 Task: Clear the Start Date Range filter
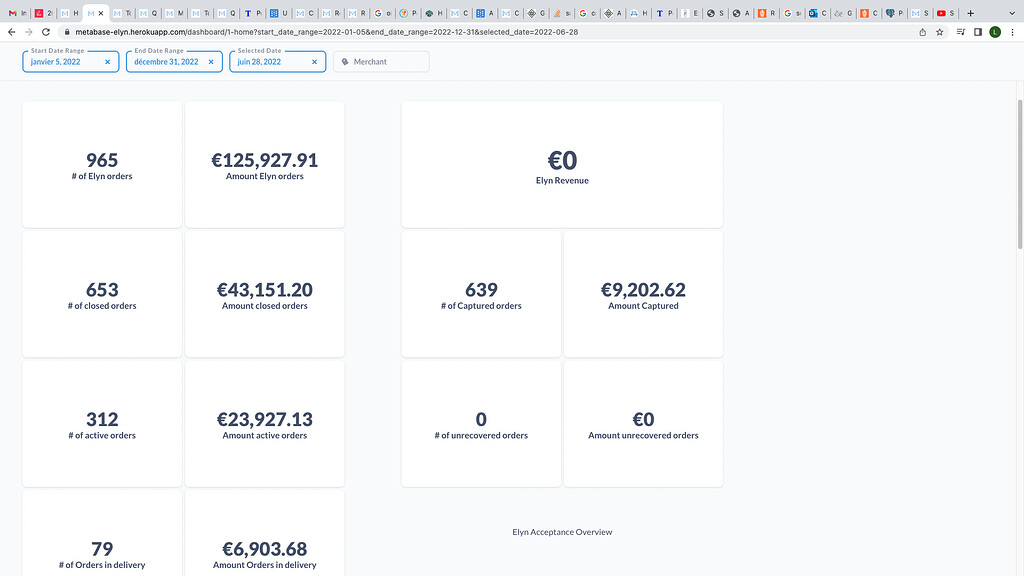click(x=107, y=62)
